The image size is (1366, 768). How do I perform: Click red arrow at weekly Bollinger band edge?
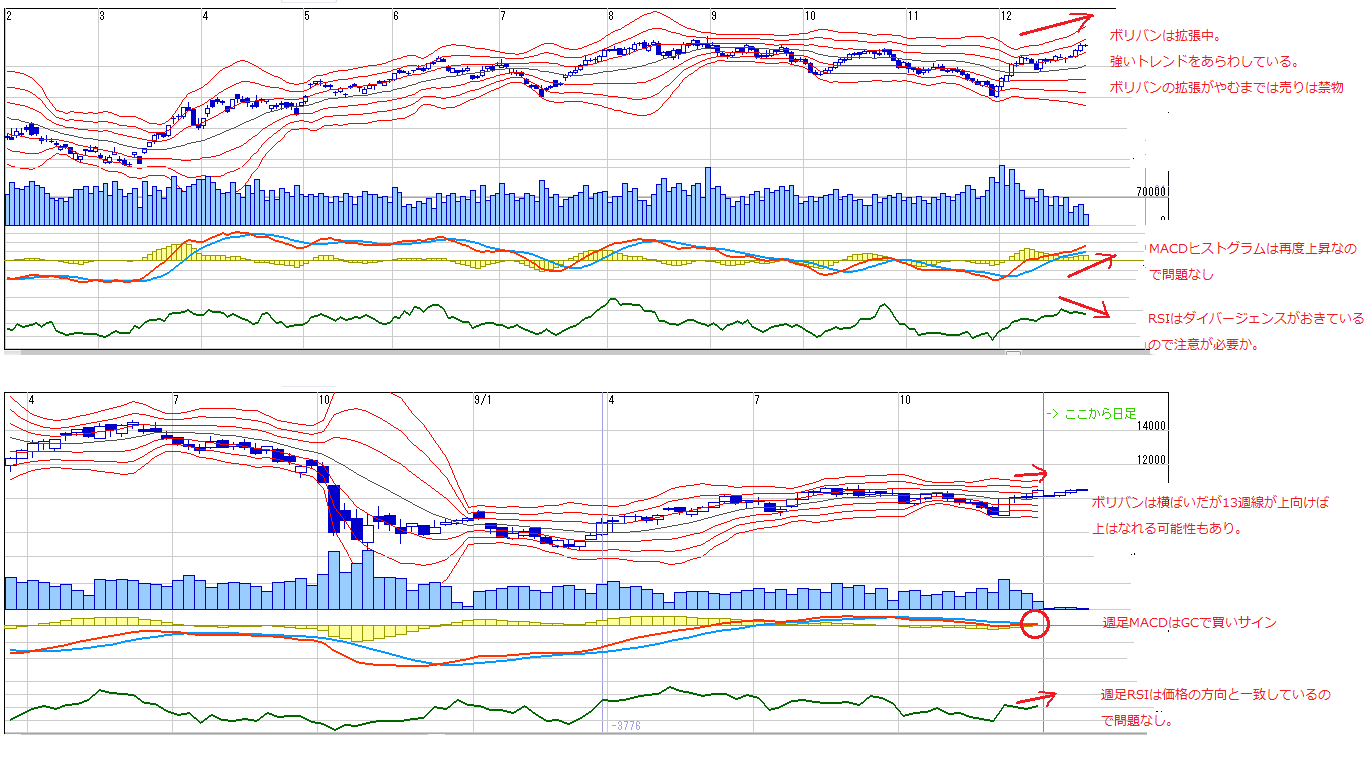(1030, 474)
